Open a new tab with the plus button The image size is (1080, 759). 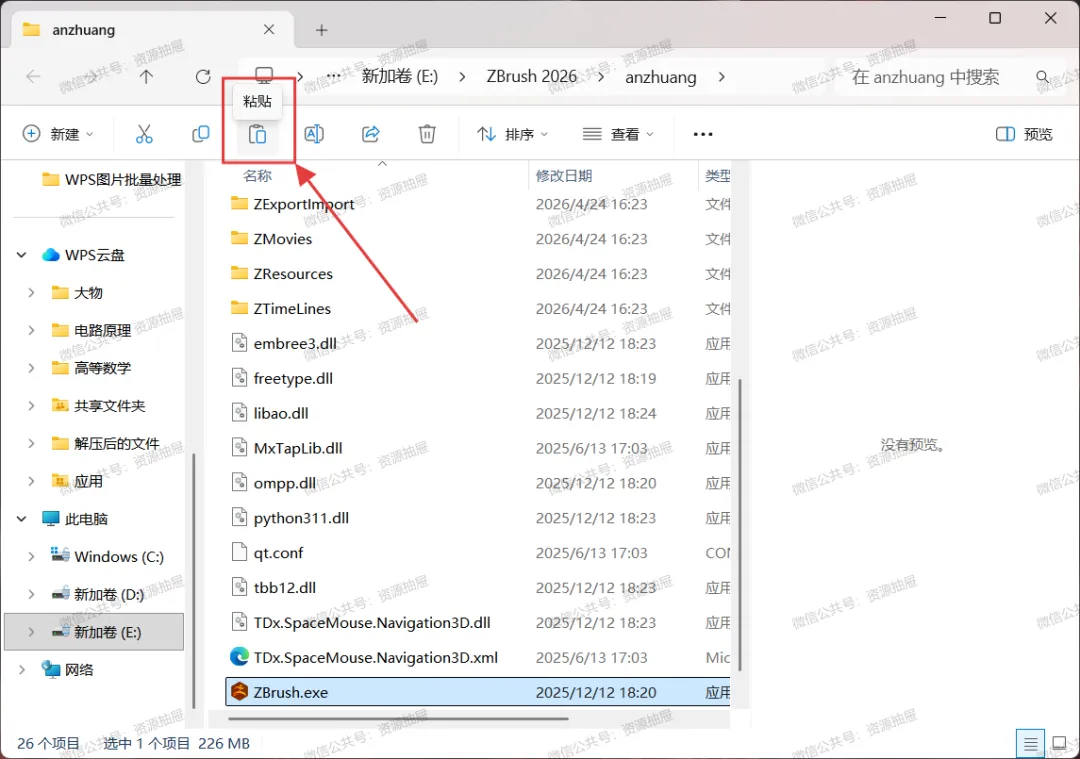(321, 30)
